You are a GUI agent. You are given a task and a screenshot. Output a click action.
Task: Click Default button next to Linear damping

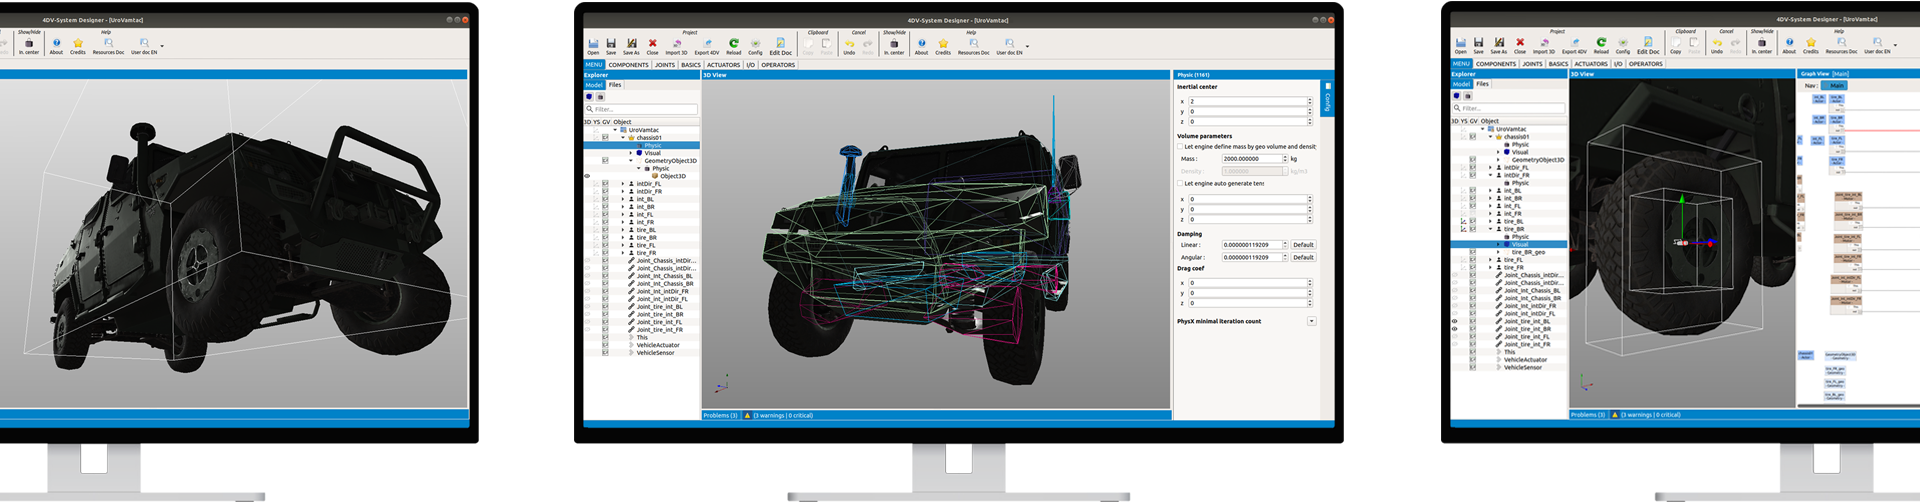(1303, 244)
